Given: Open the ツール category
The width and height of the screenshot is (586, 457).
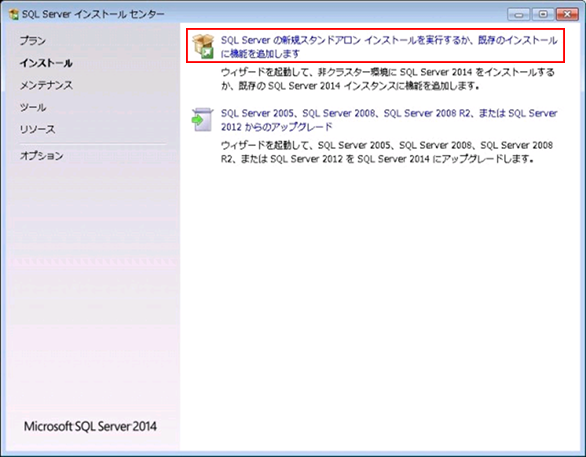Looking at the screenshot, I should (33, 108).
